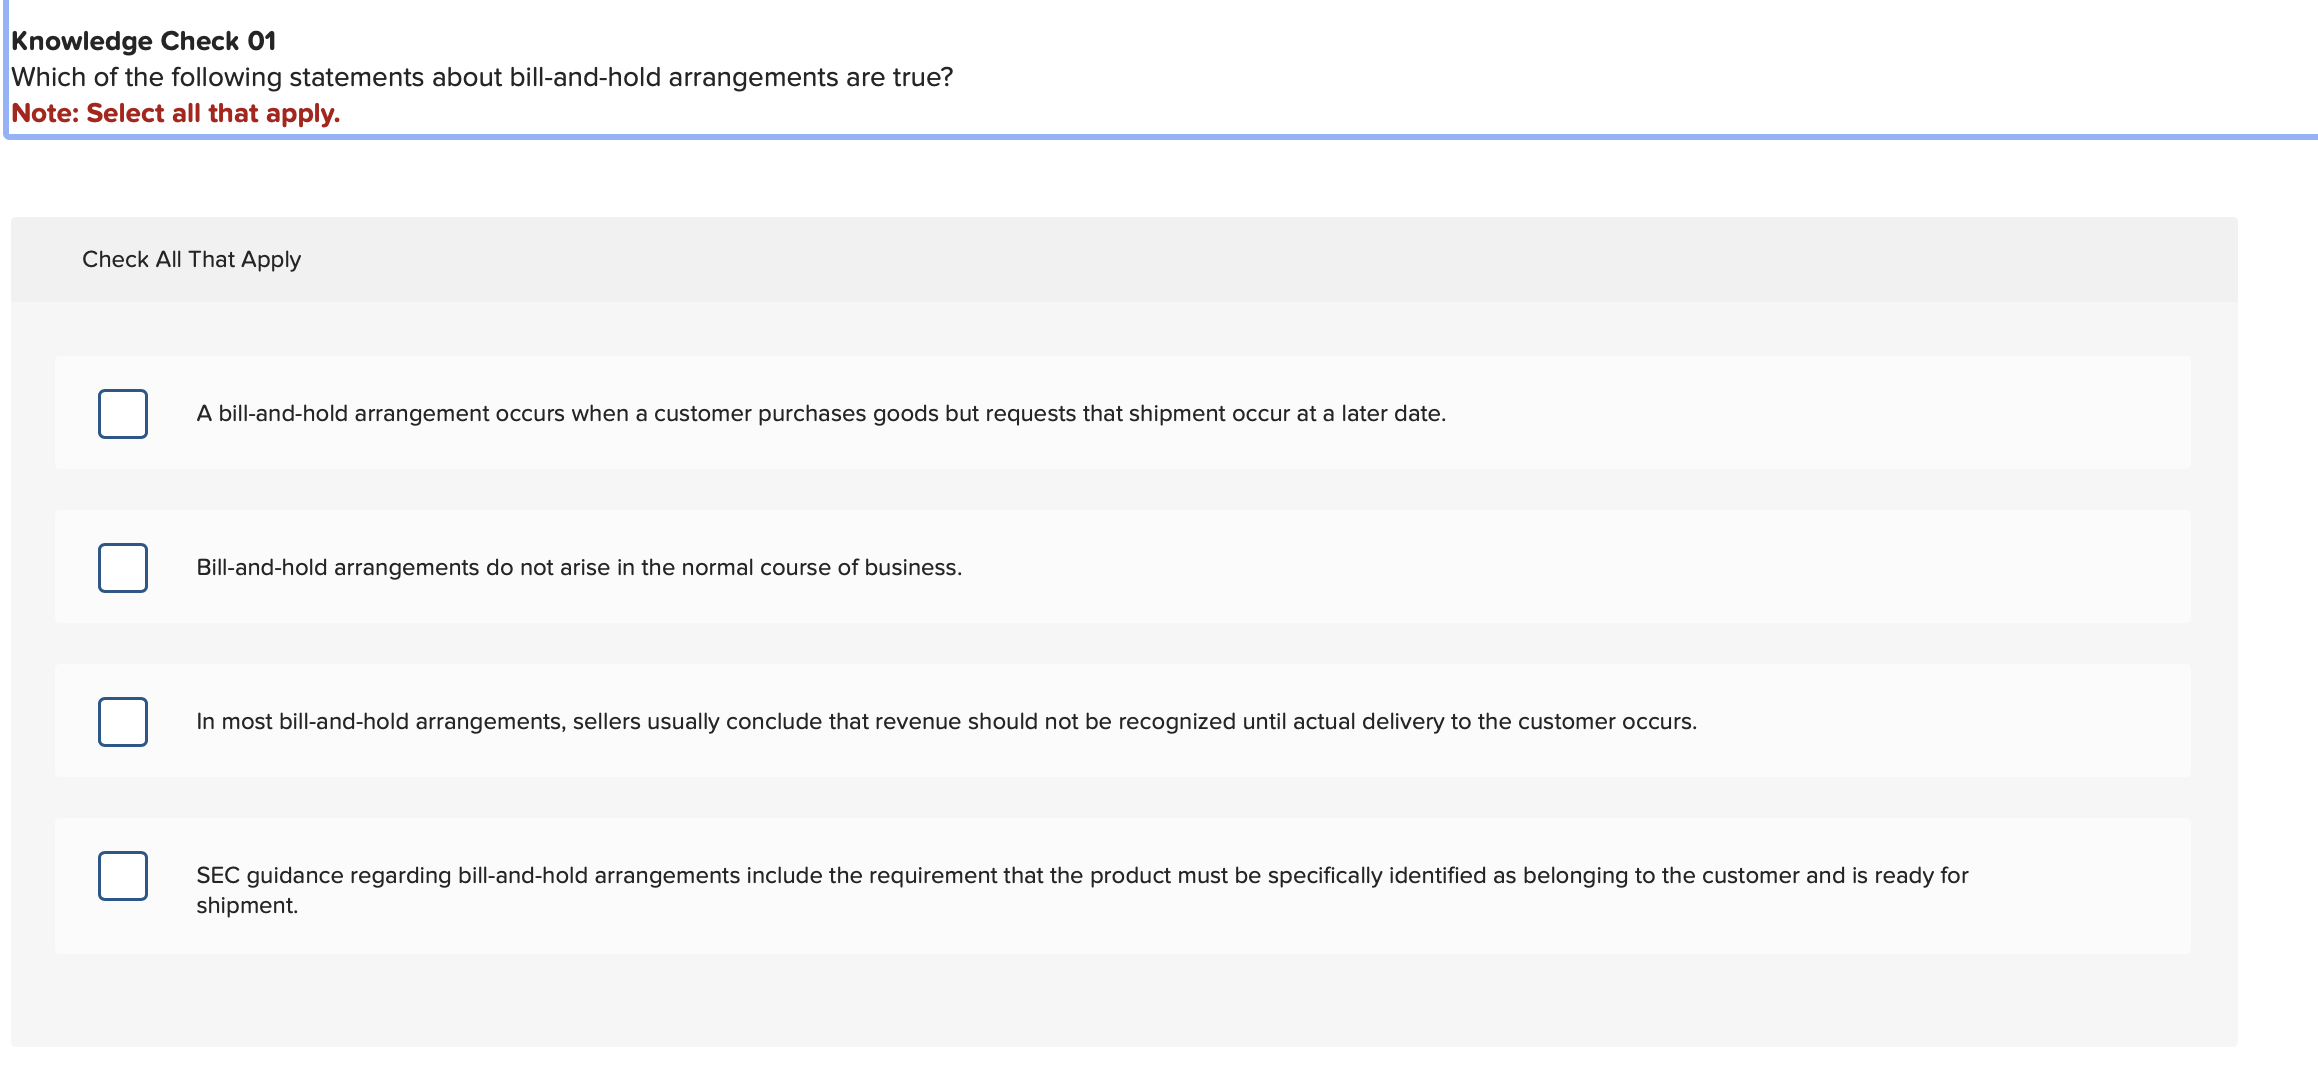This screenshot has width=2318, height=1070.
Task: Check the box about normal course of business
Action: pos(122,567)
